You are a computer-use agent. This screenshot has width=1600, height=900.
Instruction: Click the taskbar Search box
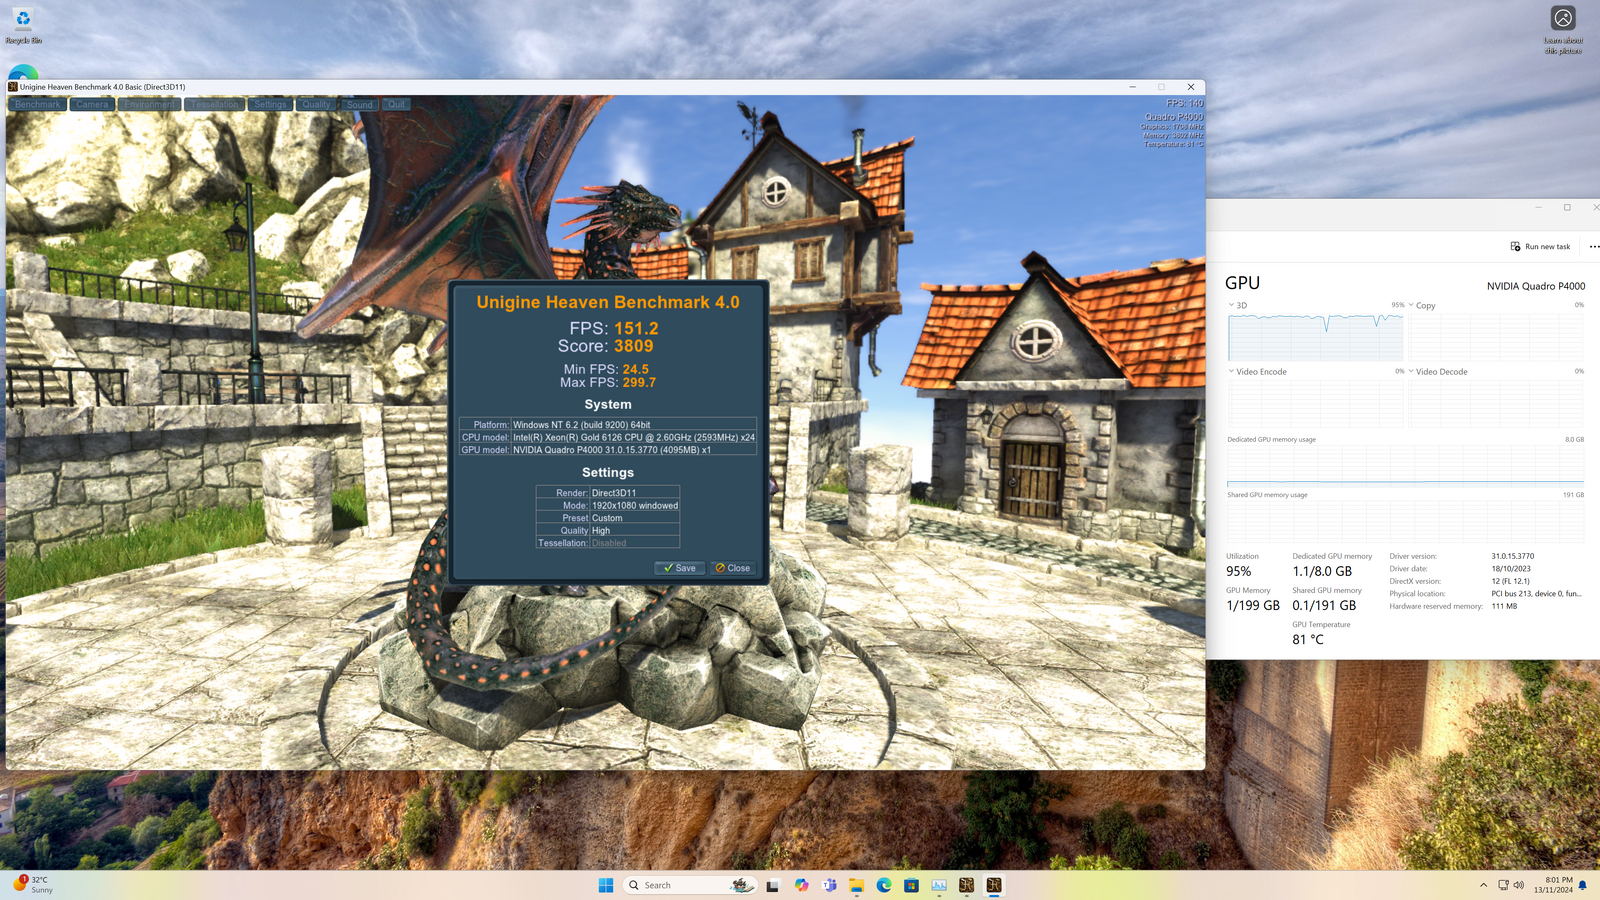pos(689,885)
